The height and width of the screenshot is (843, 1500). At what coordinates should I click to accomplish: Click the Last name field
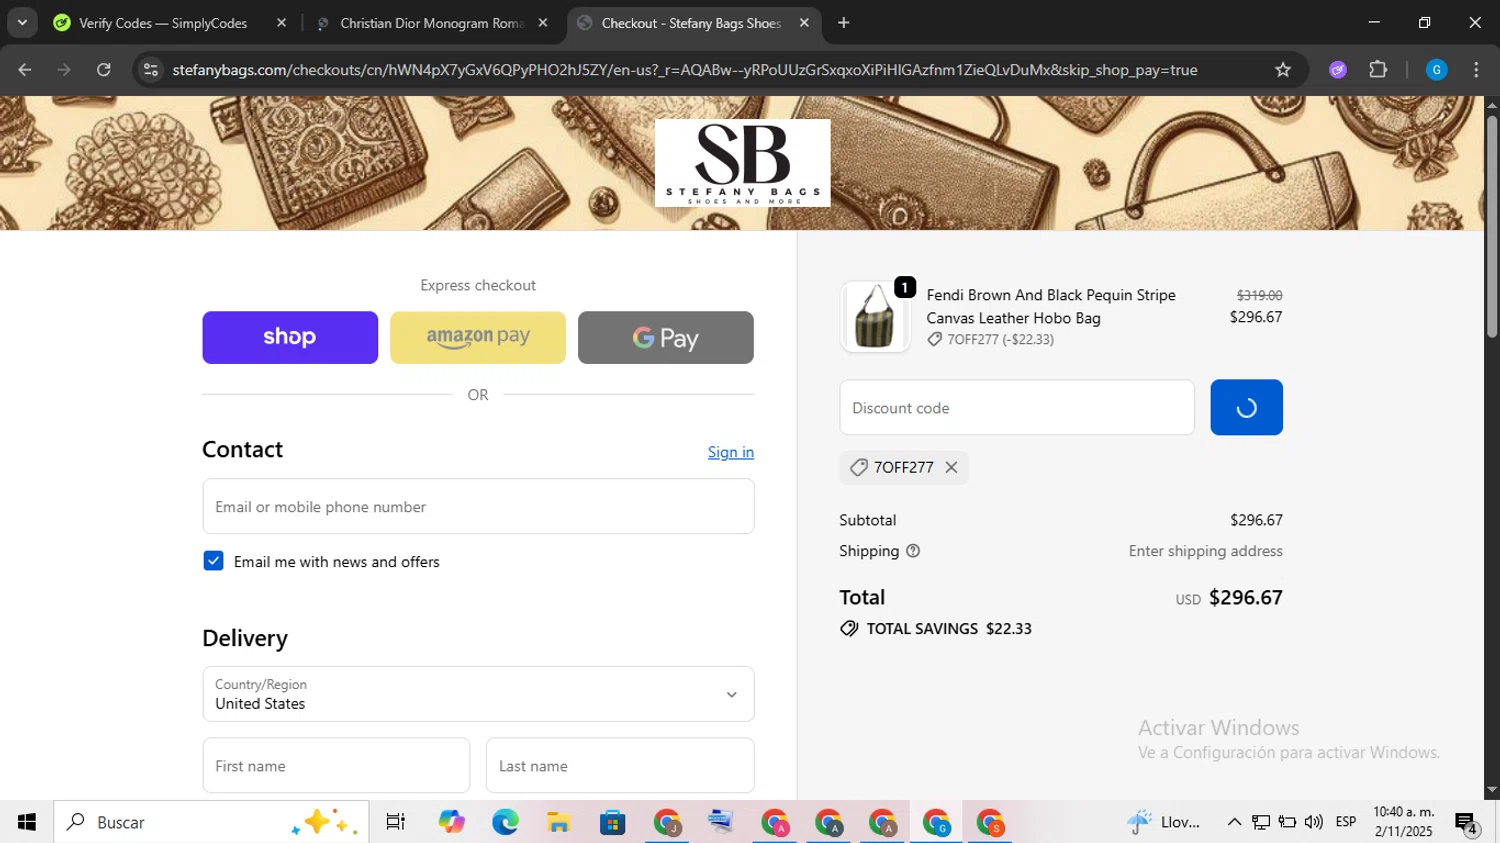point(620,766)
